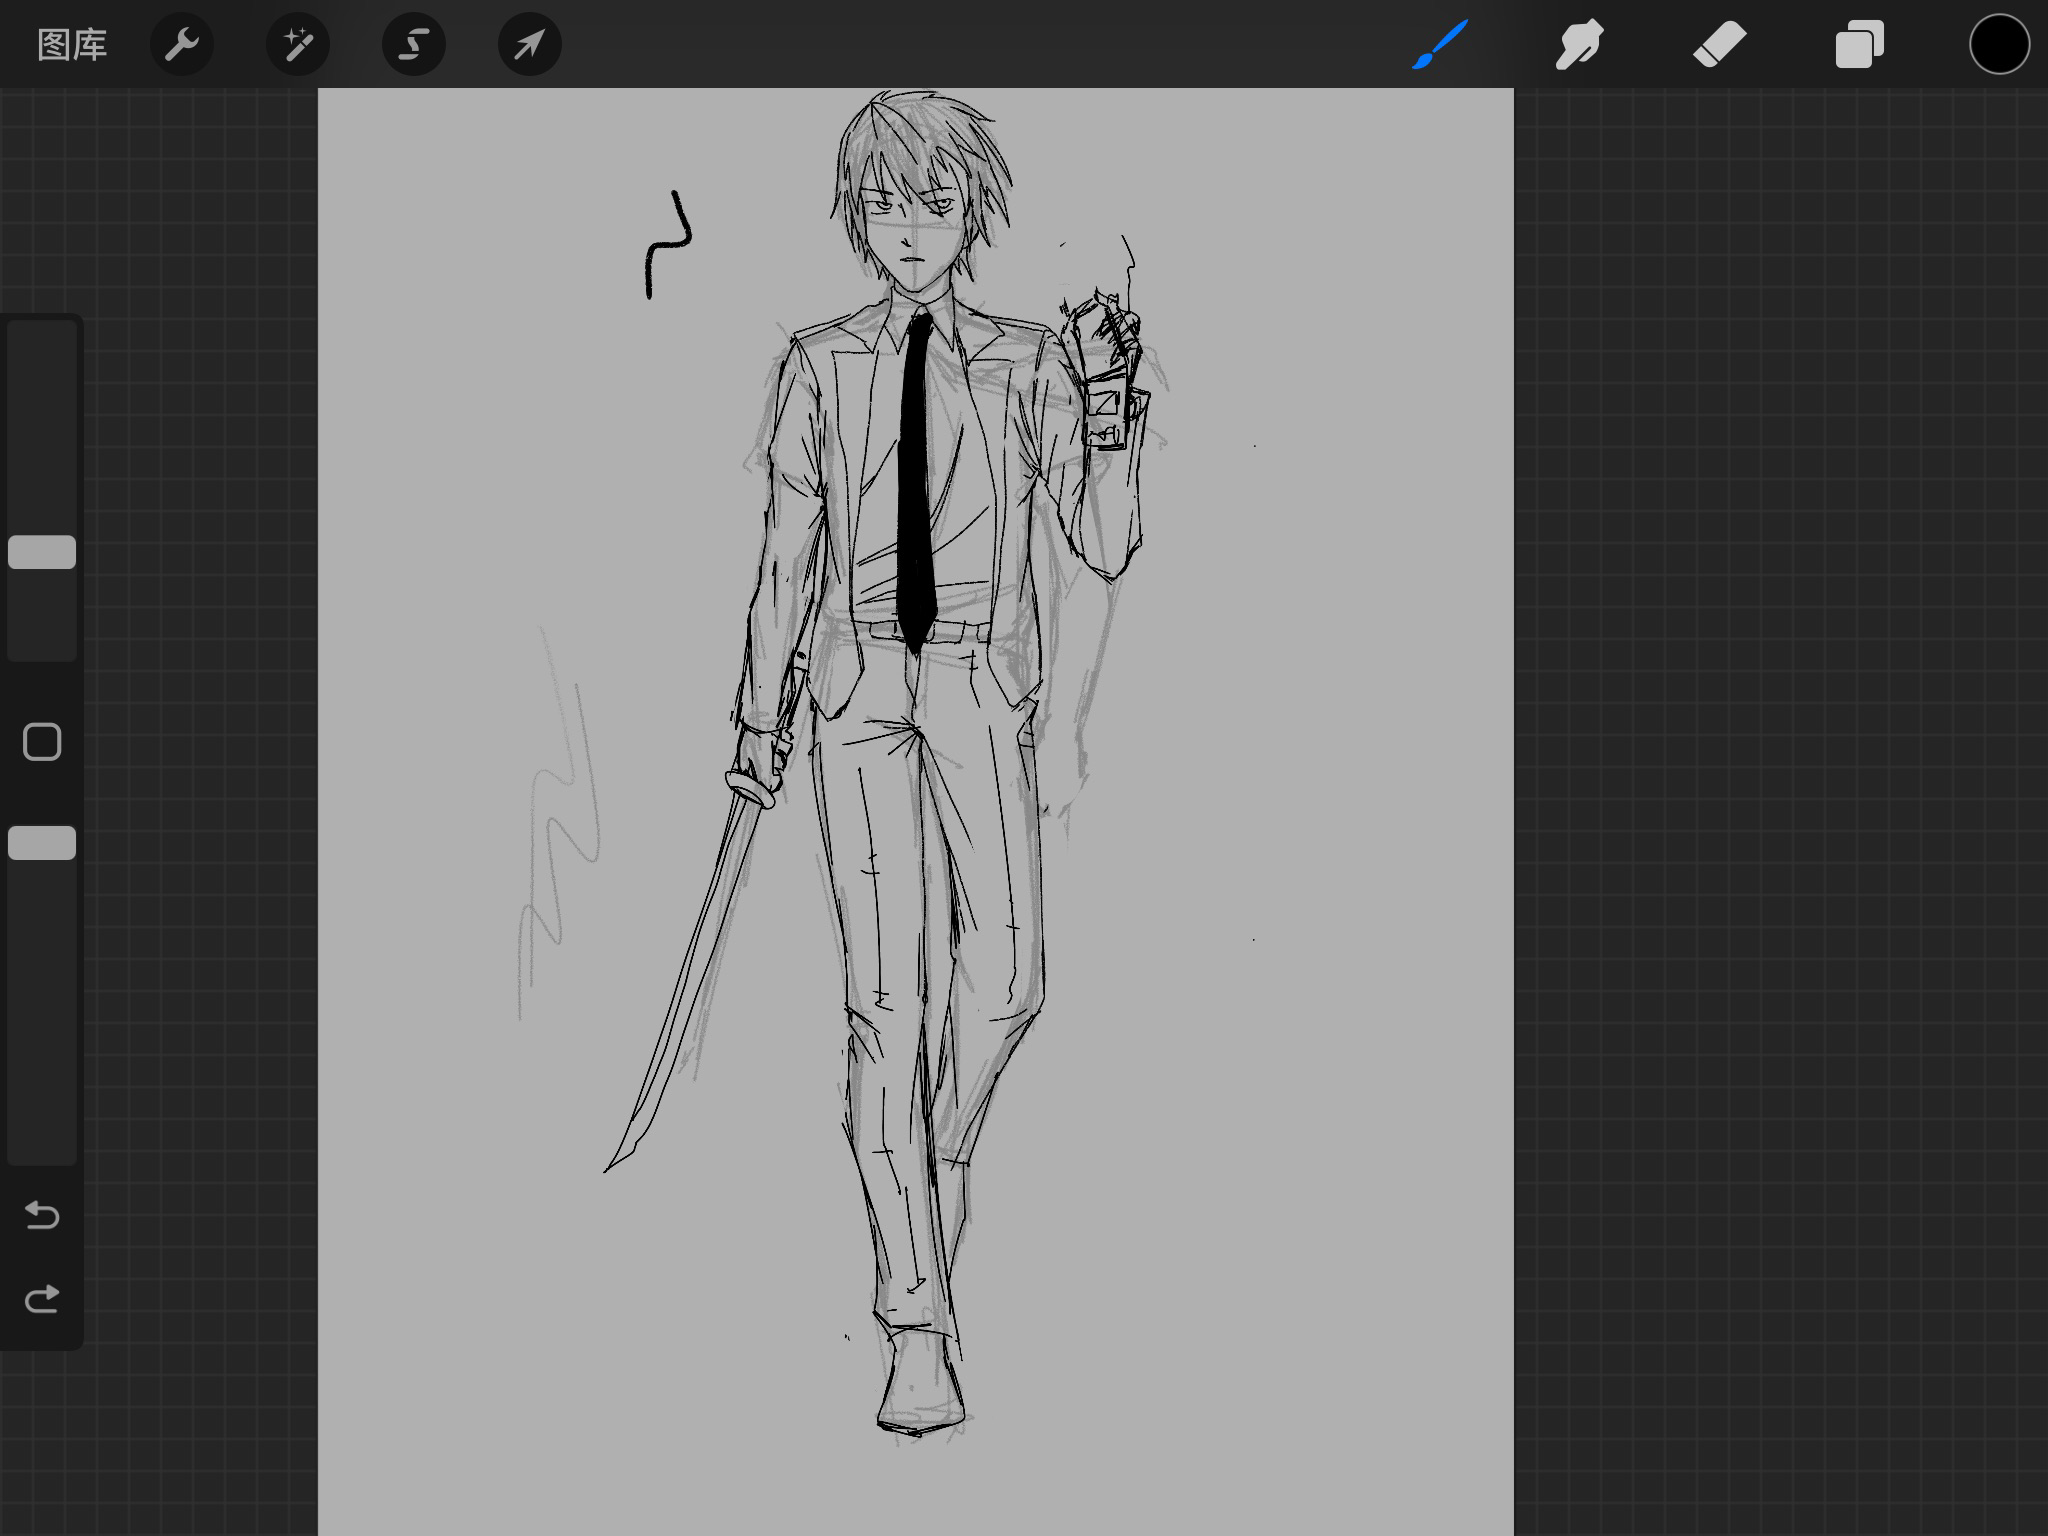Open the Gallery (图库) view

point(72,45)
